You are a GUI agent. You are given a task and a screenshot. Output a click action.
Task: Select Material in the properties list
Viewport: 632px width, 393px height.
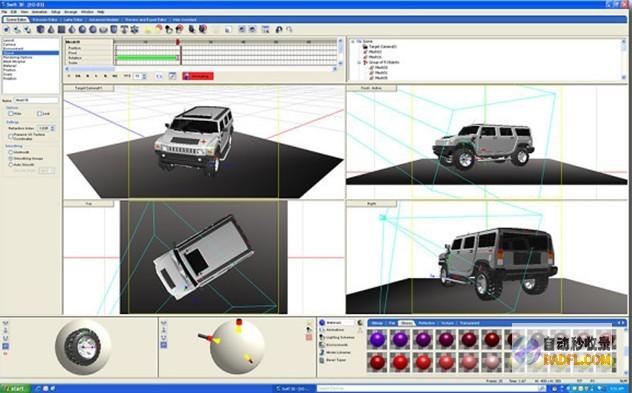10,66
